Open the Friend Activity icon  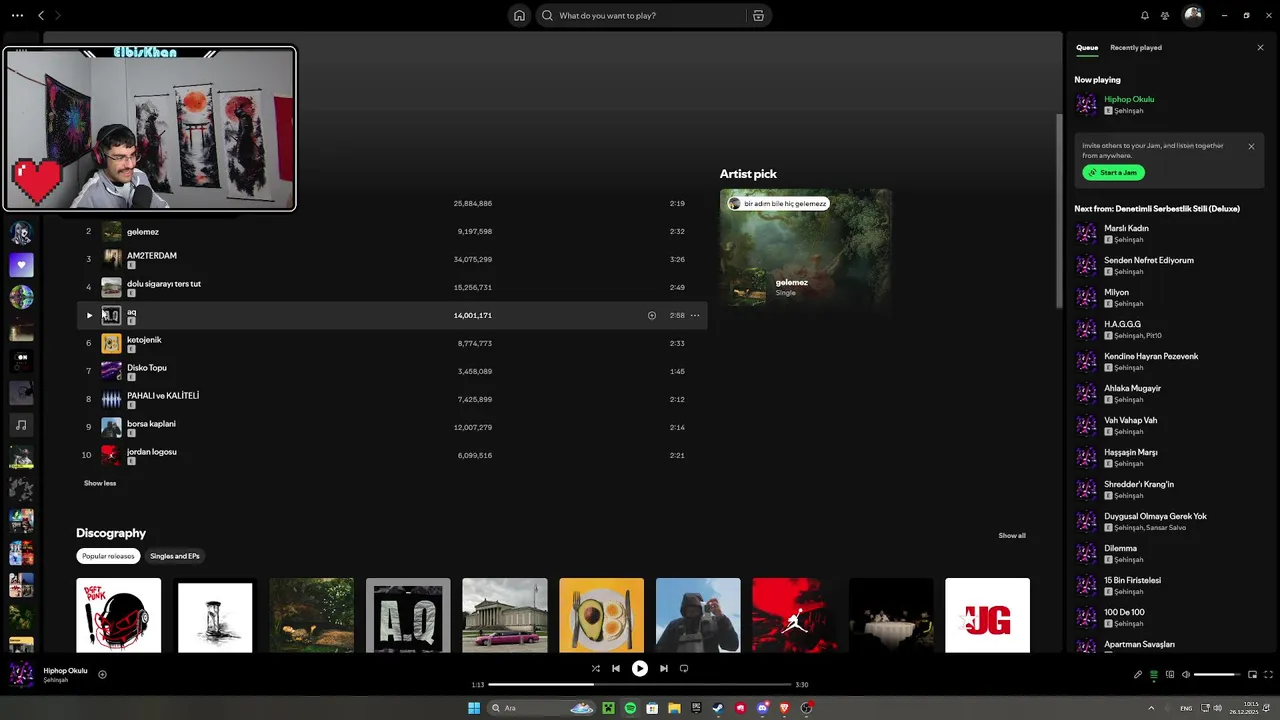pyautogui.click(x=1165, y=15)
